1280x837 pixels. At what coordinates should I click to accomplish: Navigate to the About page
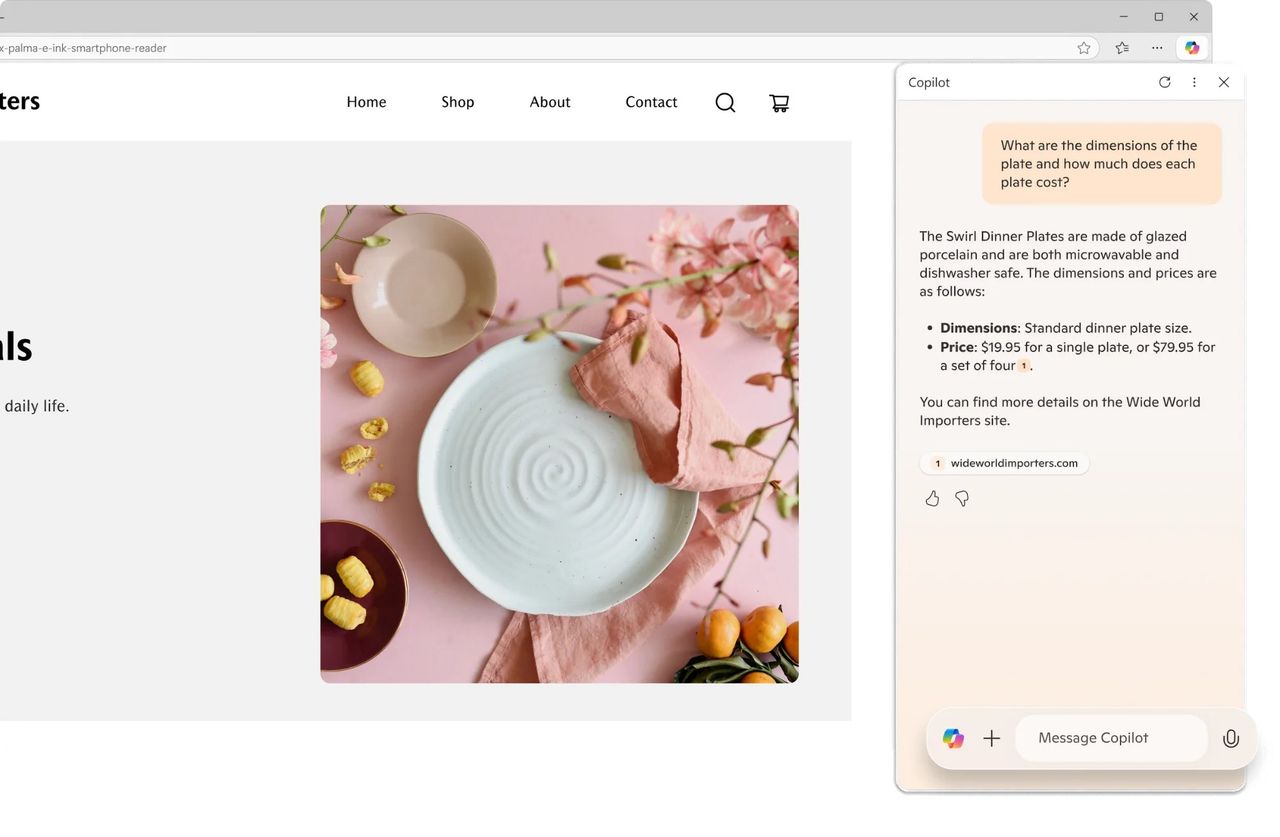coord(550,102)
